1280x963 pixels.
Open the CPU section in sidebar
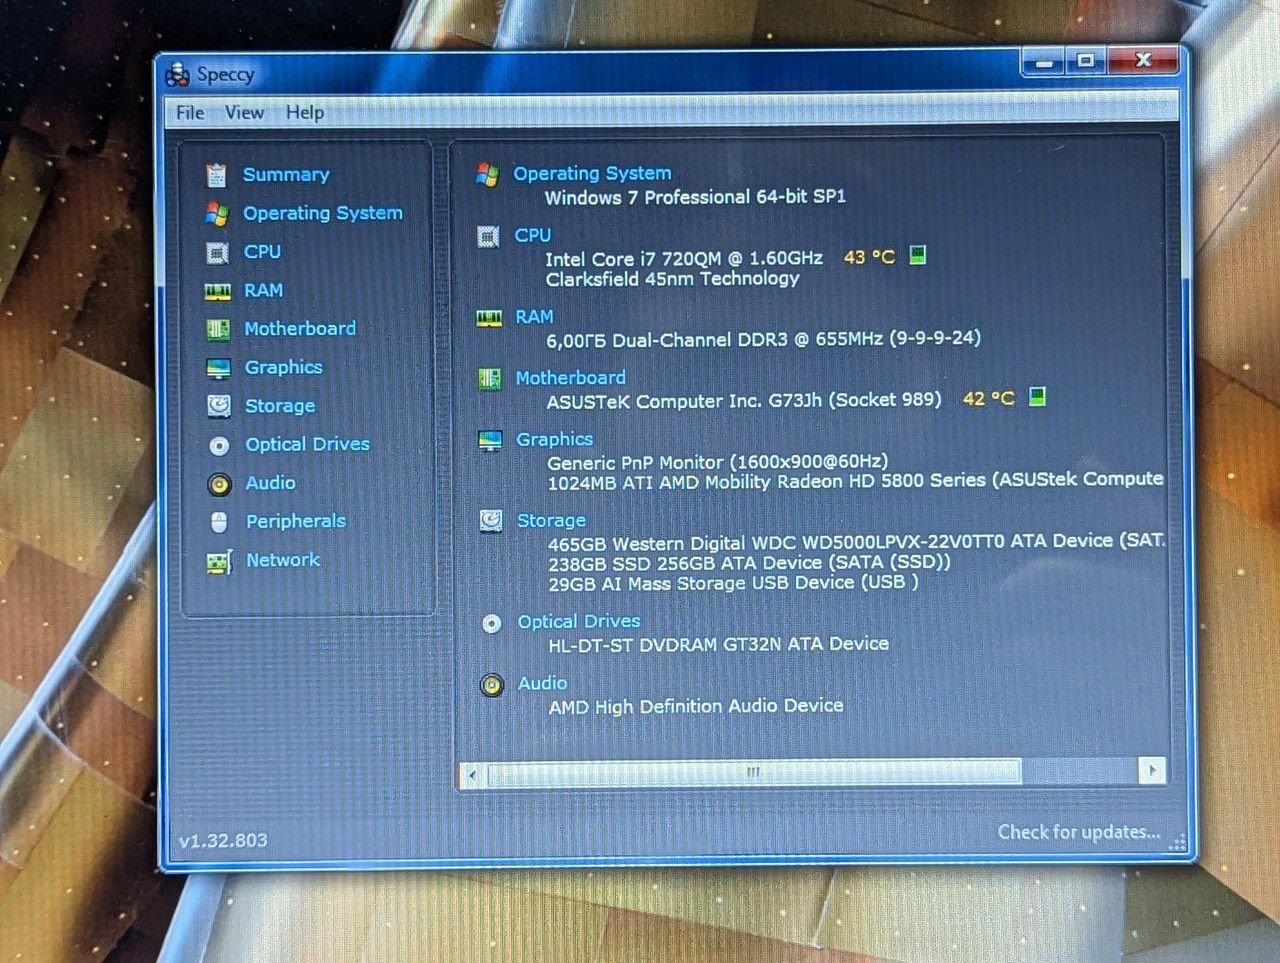[x=262, y=252]
